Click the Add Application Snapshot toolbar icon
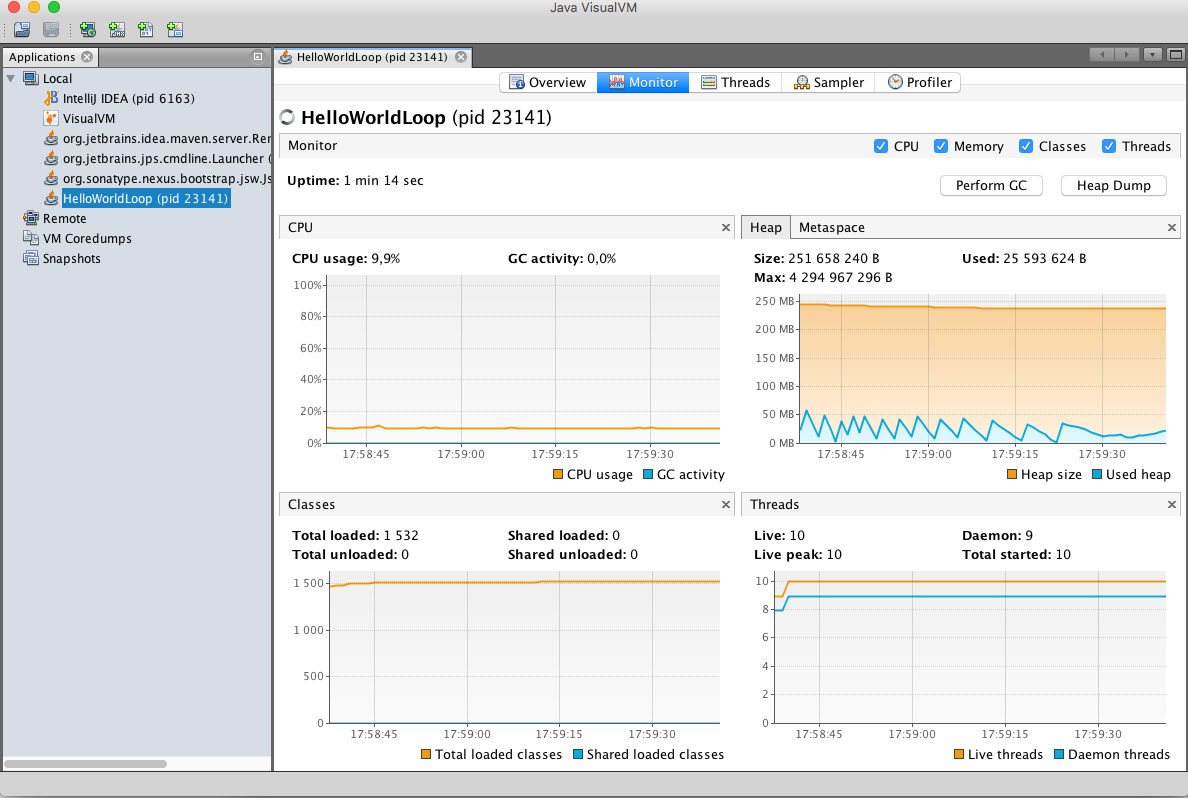This screenshot has height=798, width=1188. [175, 30]
